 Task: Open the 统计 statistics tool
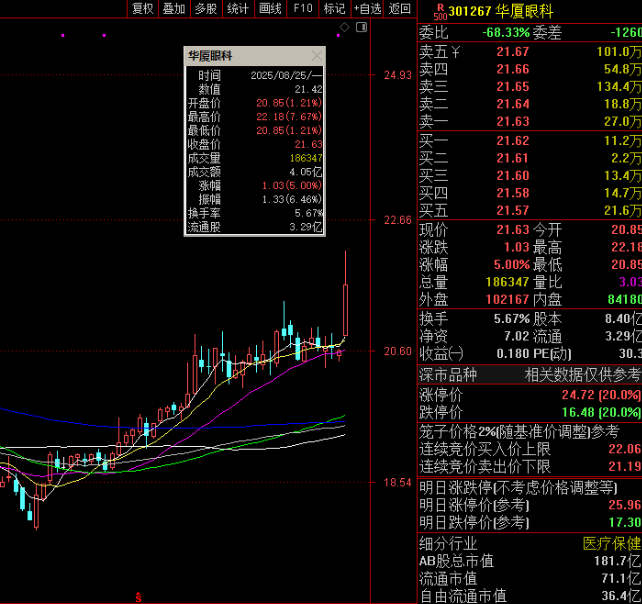[x=238, y=8]
